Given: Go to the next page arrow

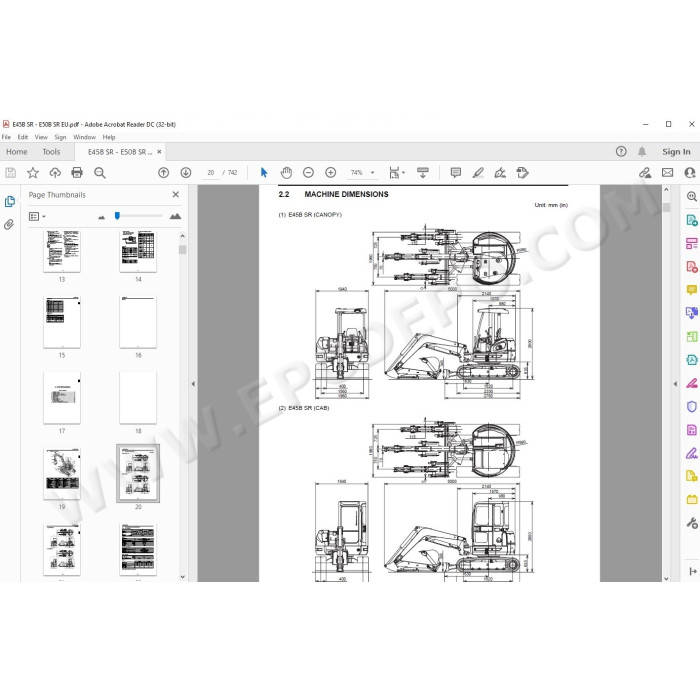Looking at the screenshot, I should pyautogui.click(x=186, y=172).
